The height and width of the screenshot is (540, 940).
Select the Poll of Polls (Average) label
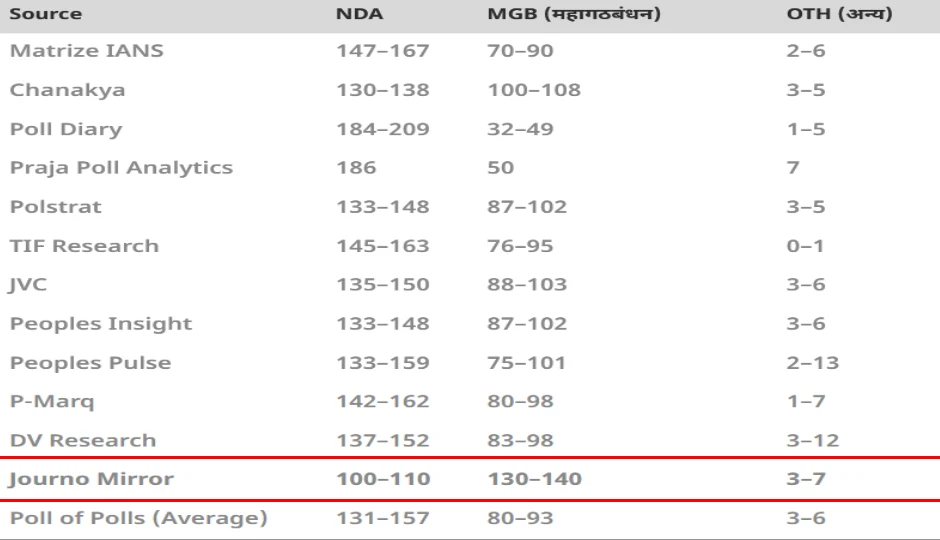(139, 519)
